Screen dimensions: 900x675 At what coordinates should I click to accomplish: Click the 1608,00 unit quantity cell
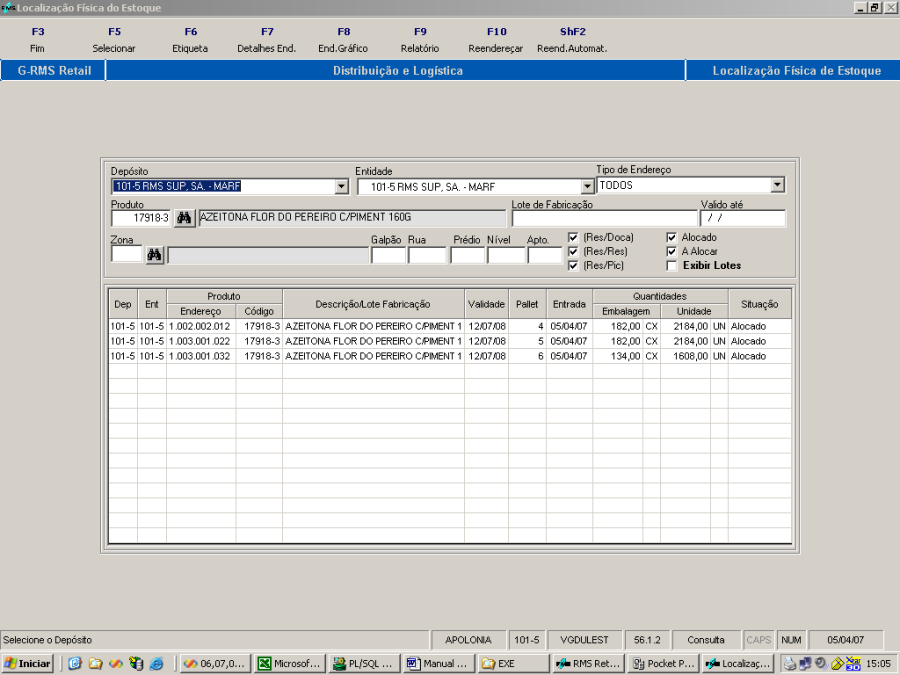(686, 356)
